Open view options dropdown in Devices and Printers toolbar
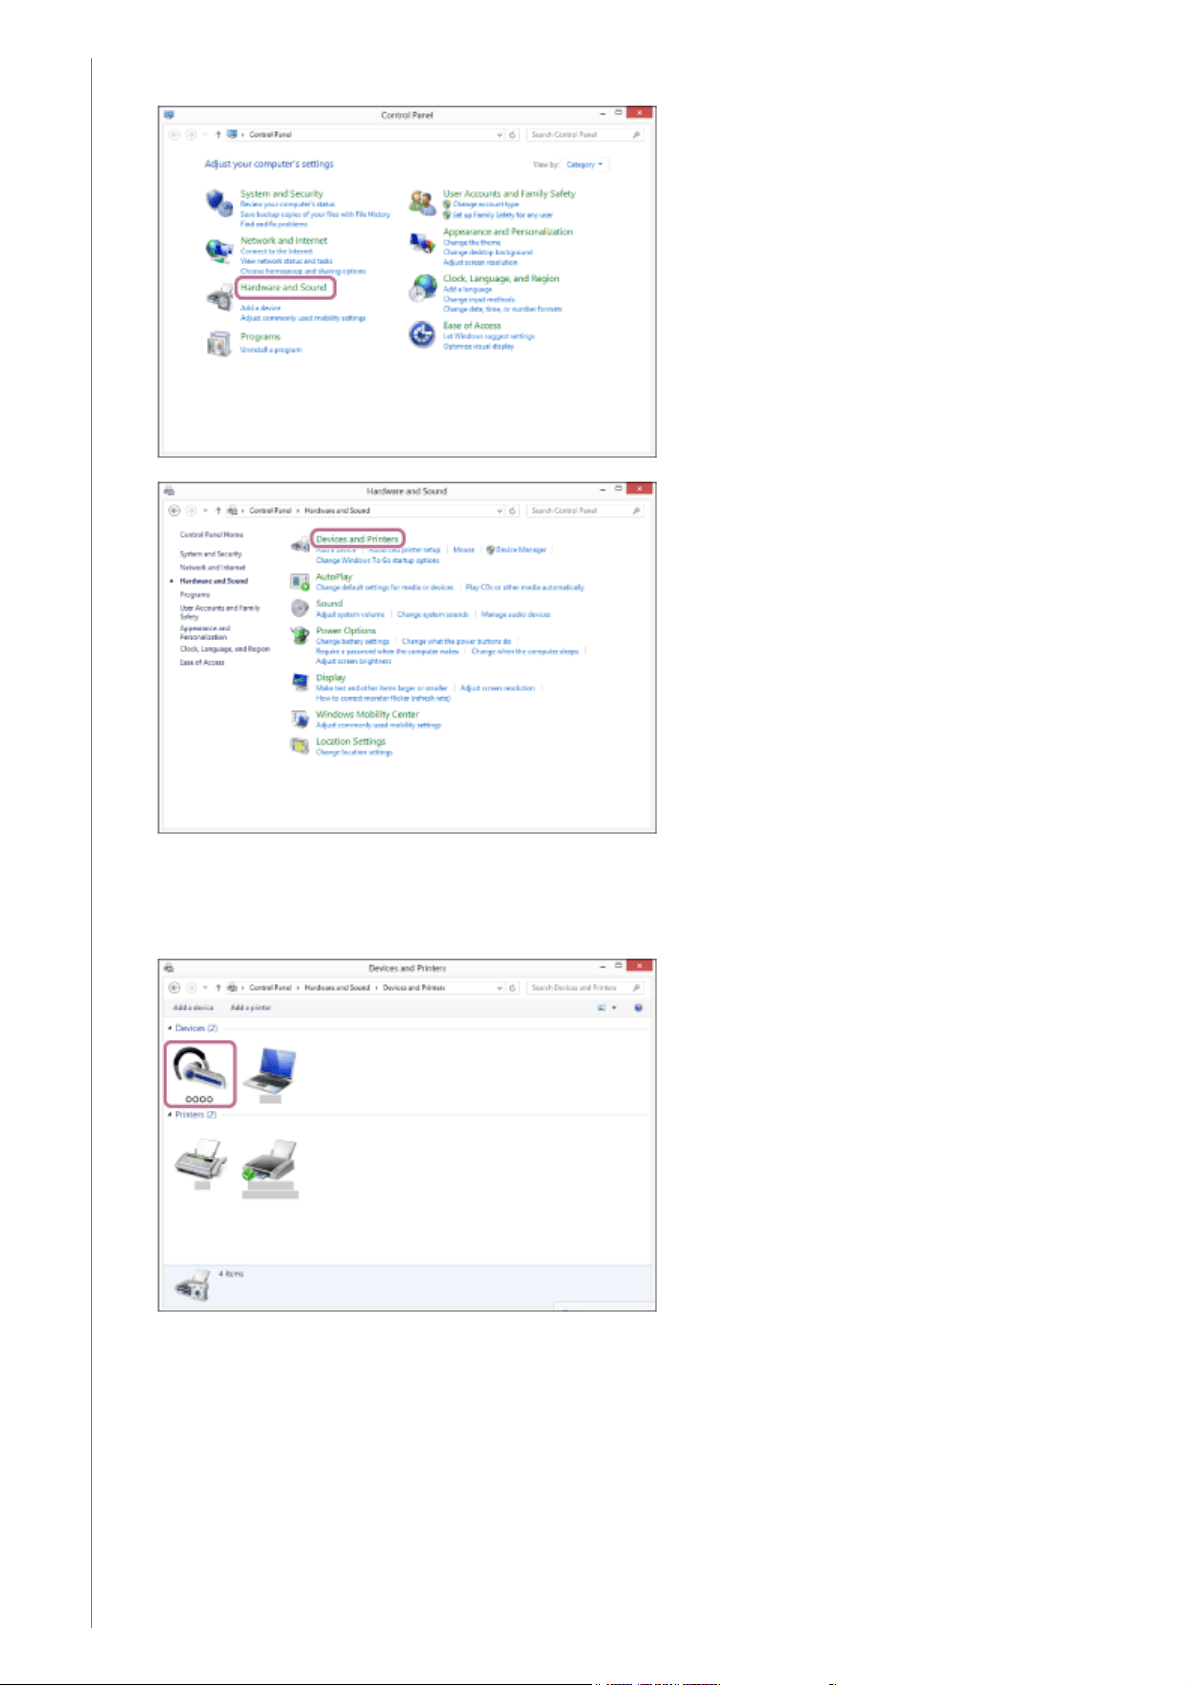The width and height of the screenshot is (1191, 1685). pyautogui.click(x=614, y=1008)
